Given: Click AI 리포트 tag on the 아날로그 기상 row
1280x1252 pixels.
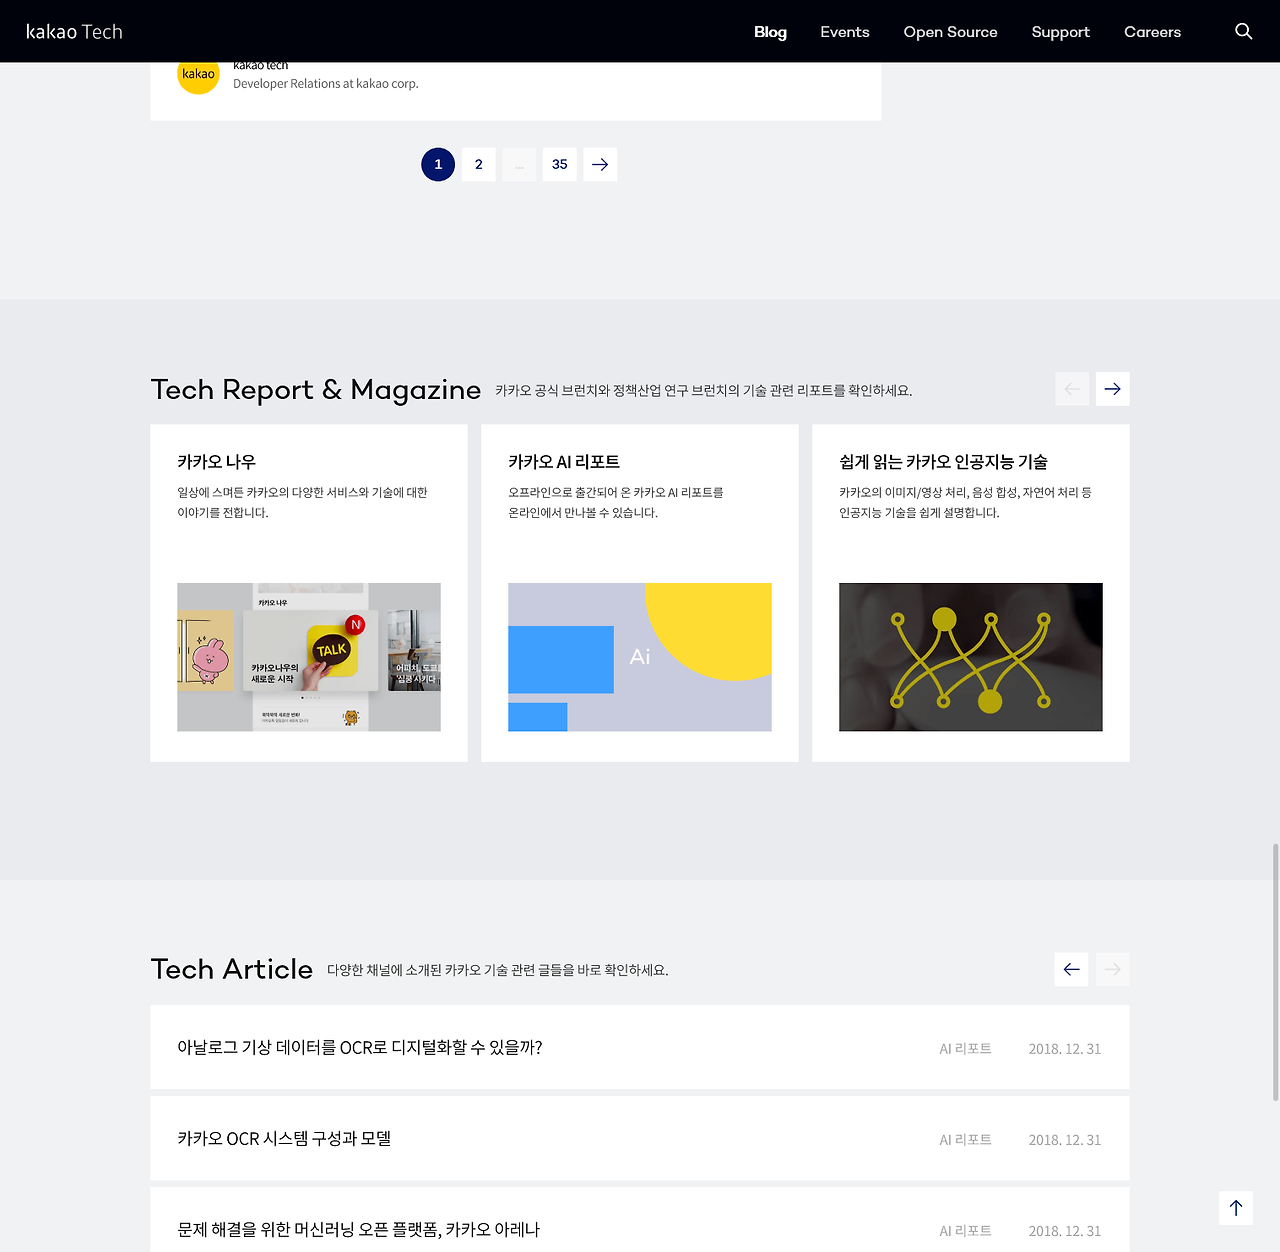Looking at the screenshot, I should click(966, 1049).
